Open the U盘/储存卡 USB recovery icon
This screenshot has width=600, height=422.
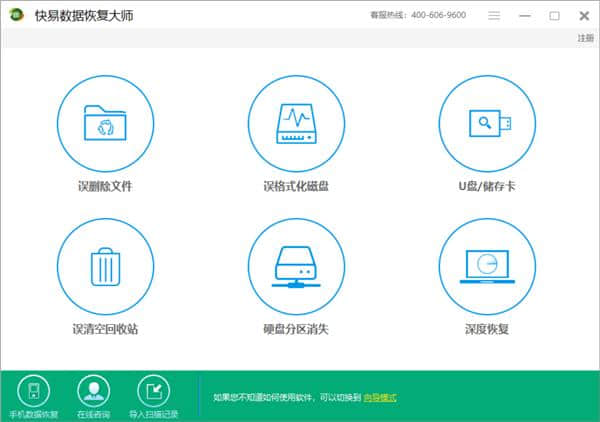click(x=487, y=123)
